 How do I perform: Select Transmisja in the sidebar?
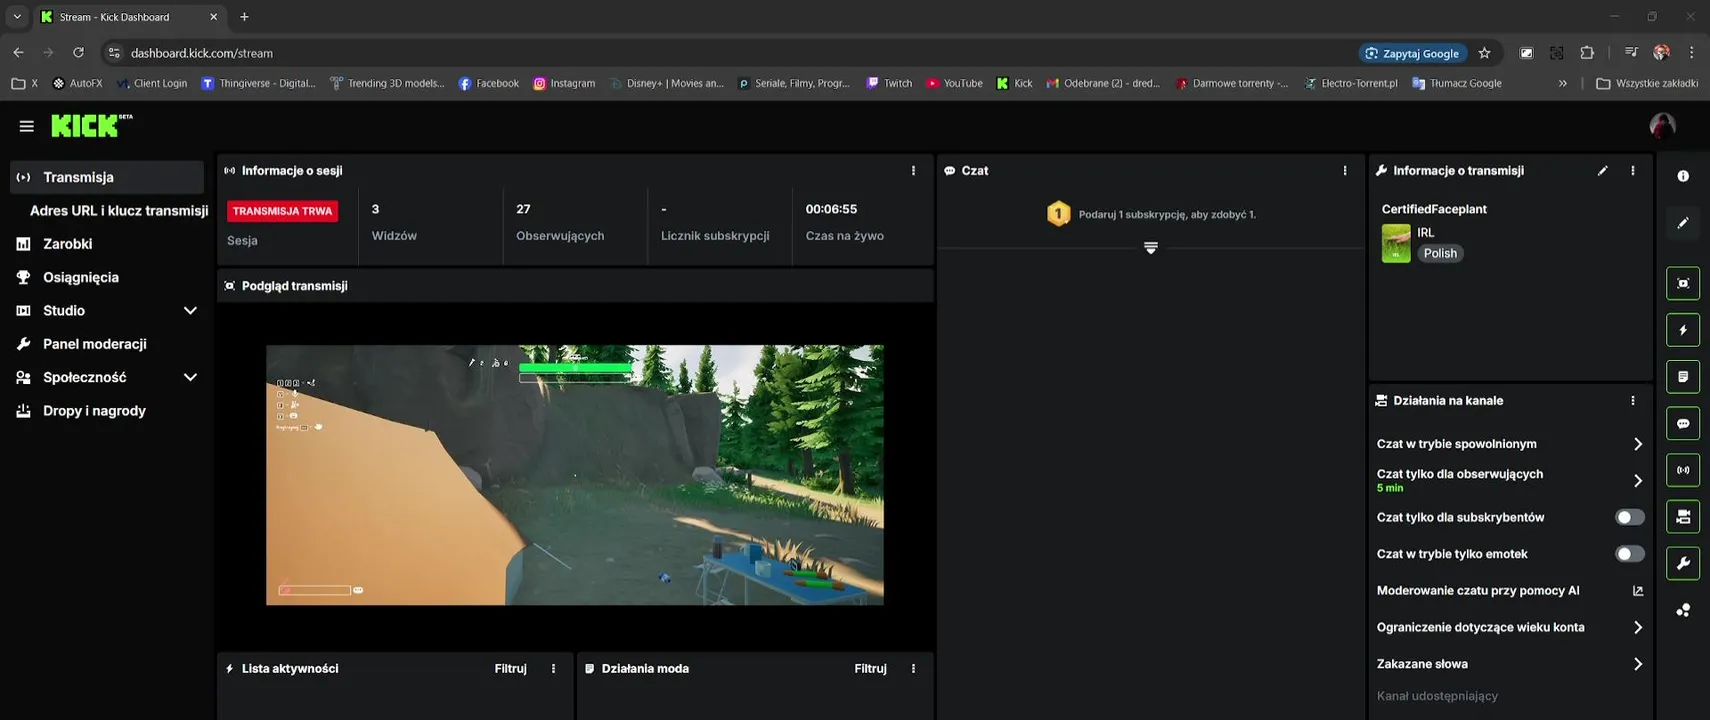[107, 177]
